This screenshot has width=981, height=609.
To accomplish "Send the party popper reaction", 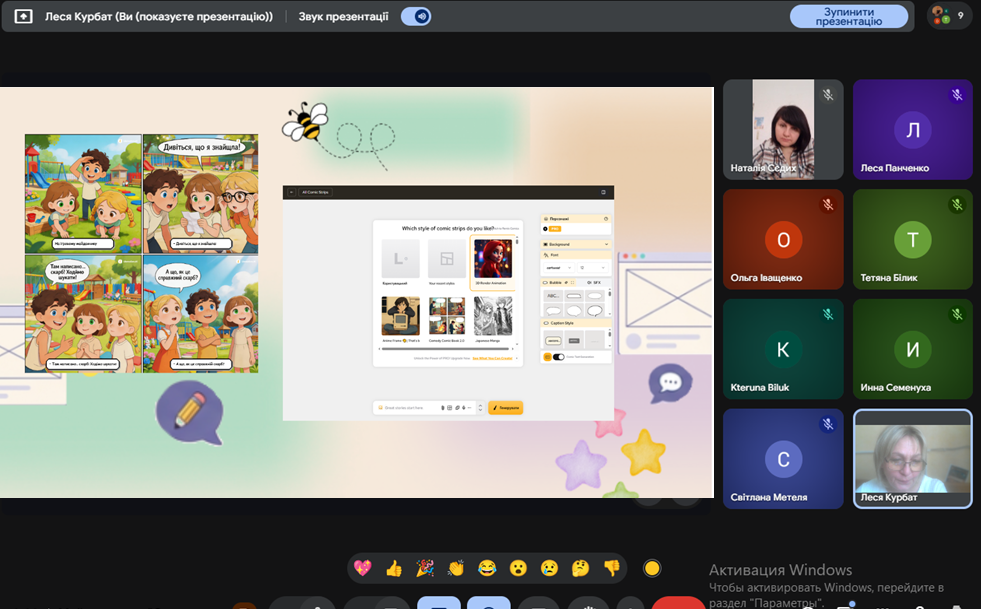I will click(425, 568).
